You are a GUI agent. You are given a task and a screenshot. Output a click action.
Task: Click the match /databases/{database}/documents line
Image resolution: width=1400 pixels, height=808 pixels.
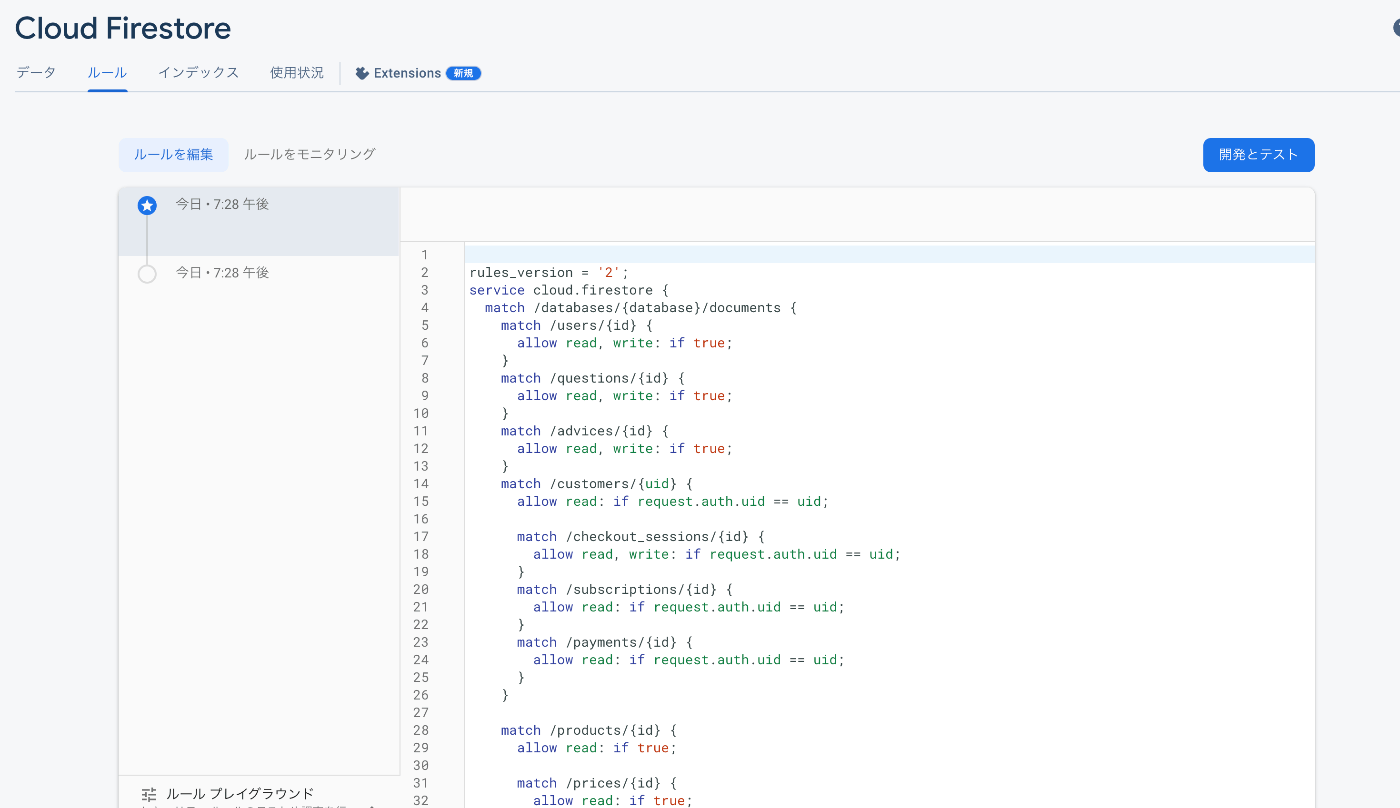point(641,308)
